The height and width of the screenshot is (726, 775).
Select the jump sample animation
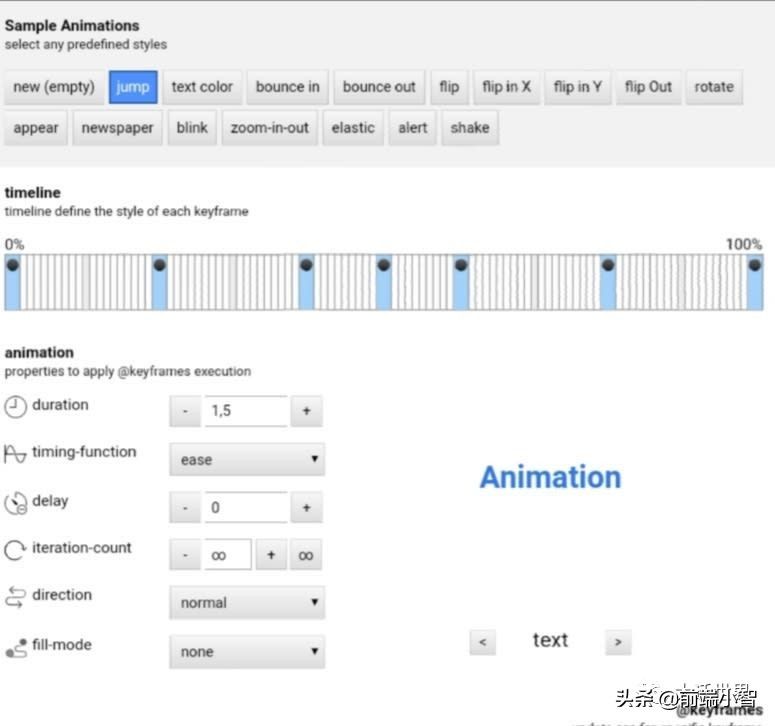(x=132, y=87)
